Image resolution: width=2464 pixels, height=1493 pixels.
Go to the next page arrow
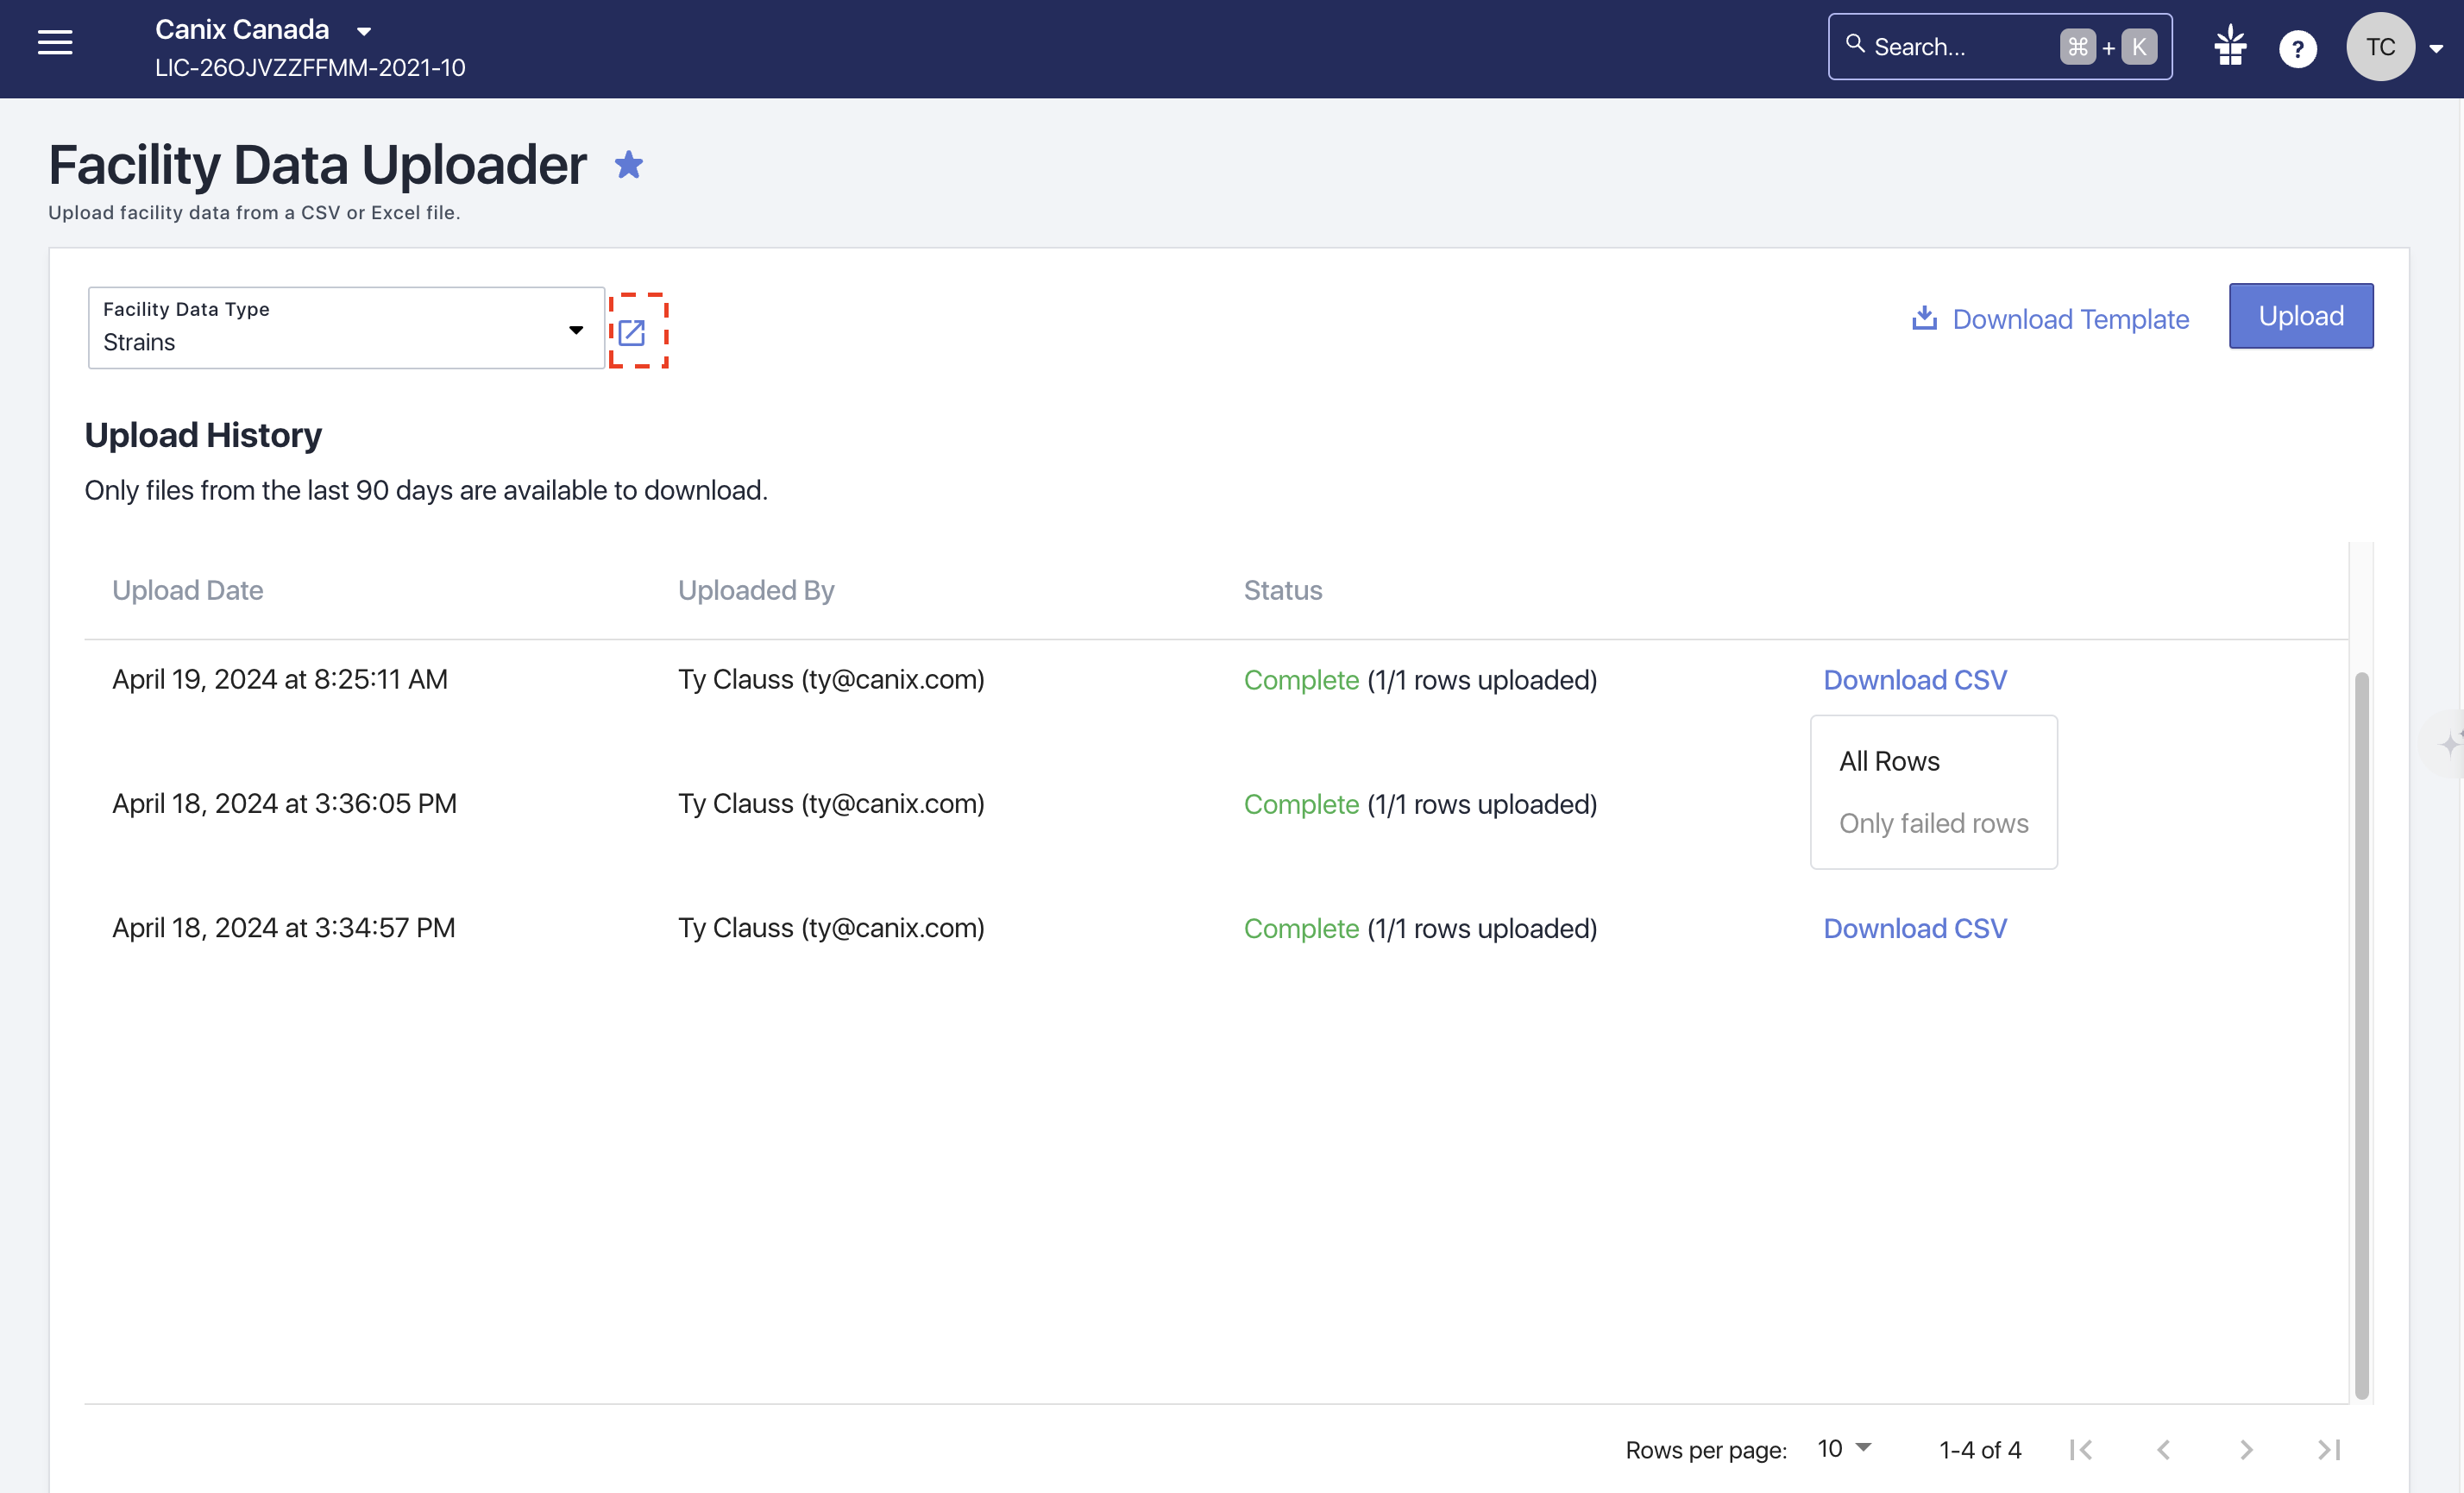2246,1449
